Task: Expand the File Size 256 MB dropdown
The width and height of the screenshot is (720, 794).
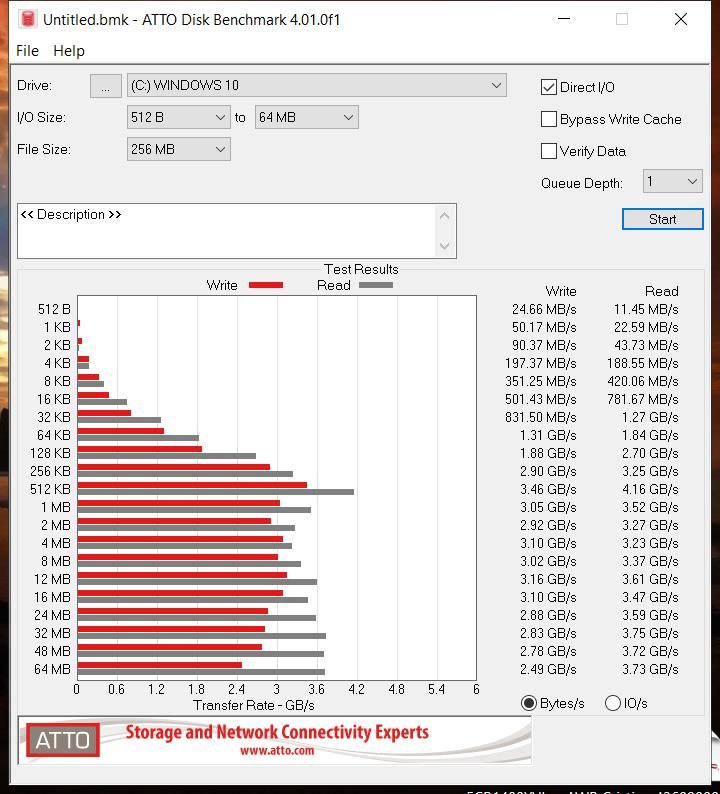Action: pos(179,149)
